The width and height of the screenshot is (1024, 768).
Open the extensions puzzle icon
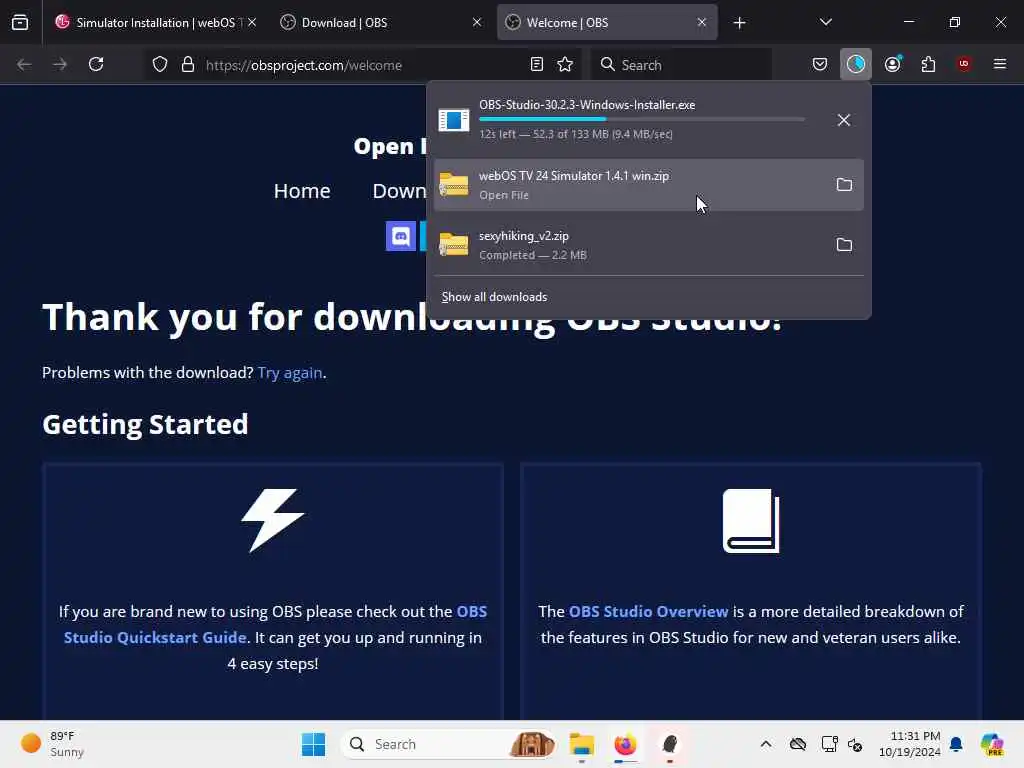(x=928, y=65)
